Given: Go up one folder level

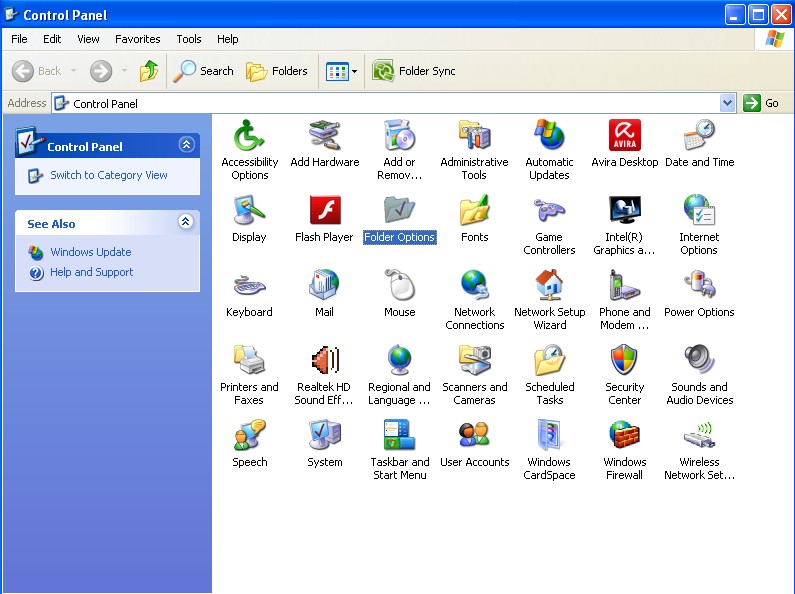Looking at the screenshot, I should [x=149, y=71].
